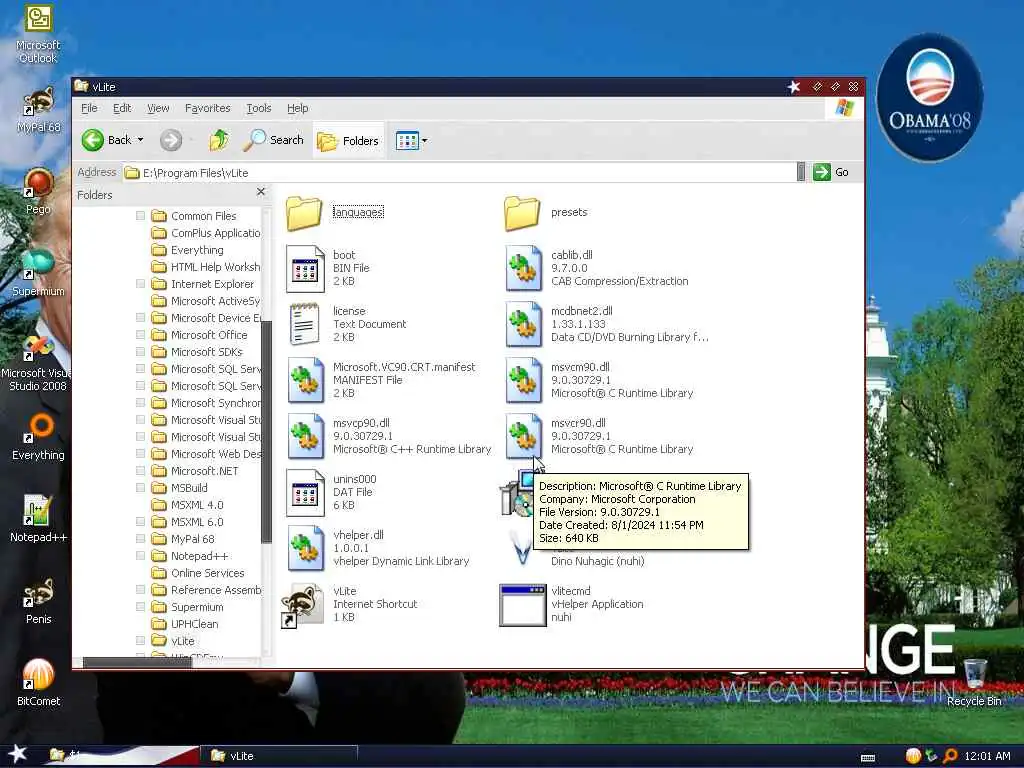Select the presets folder icon
Viewport: 1024px width, 768px height.
522,213
